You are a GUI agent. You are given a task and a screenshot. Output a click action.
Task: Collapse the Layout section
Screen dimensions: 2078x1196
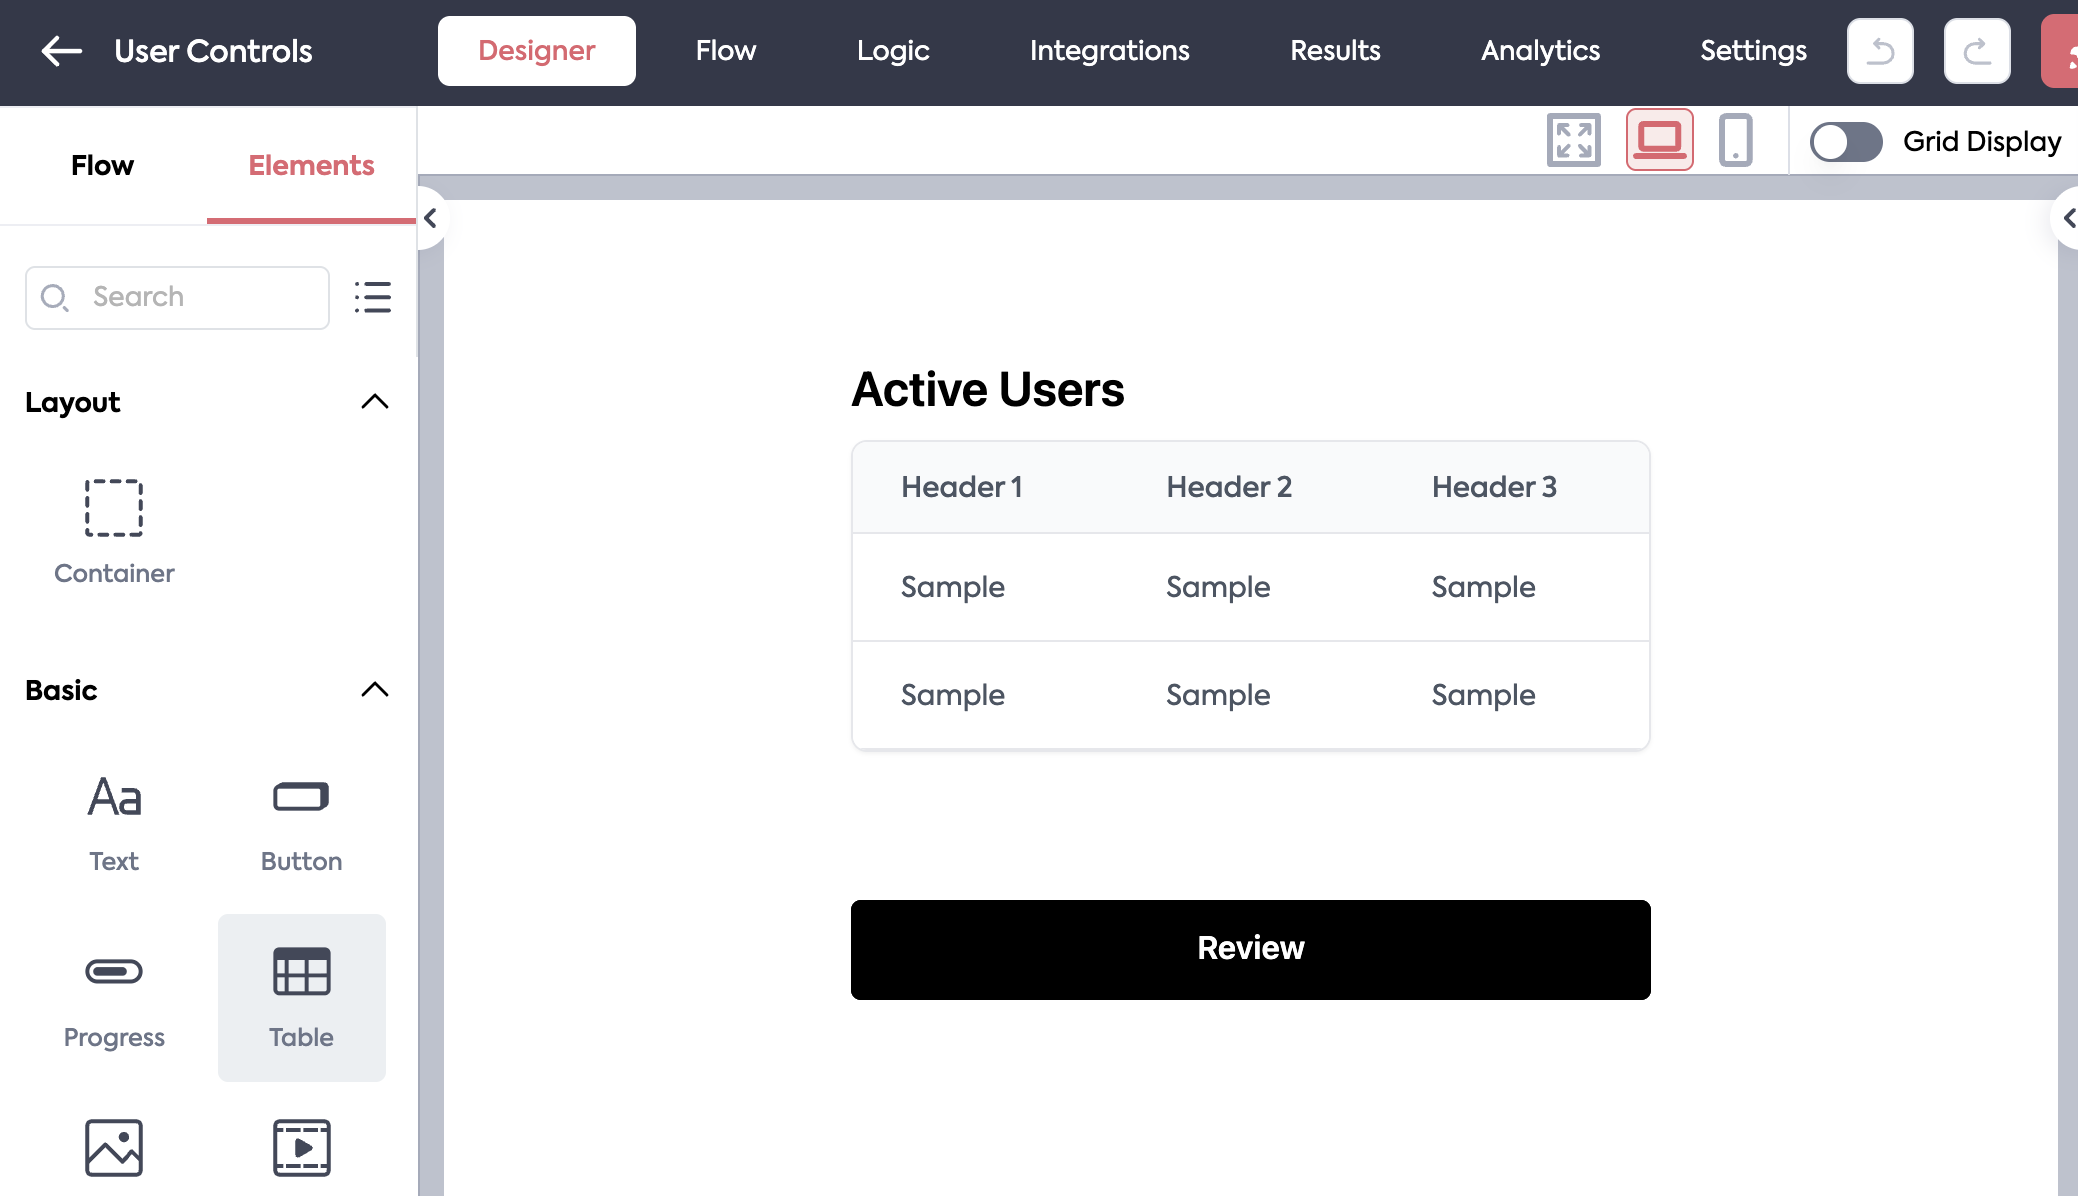(374, 402)
